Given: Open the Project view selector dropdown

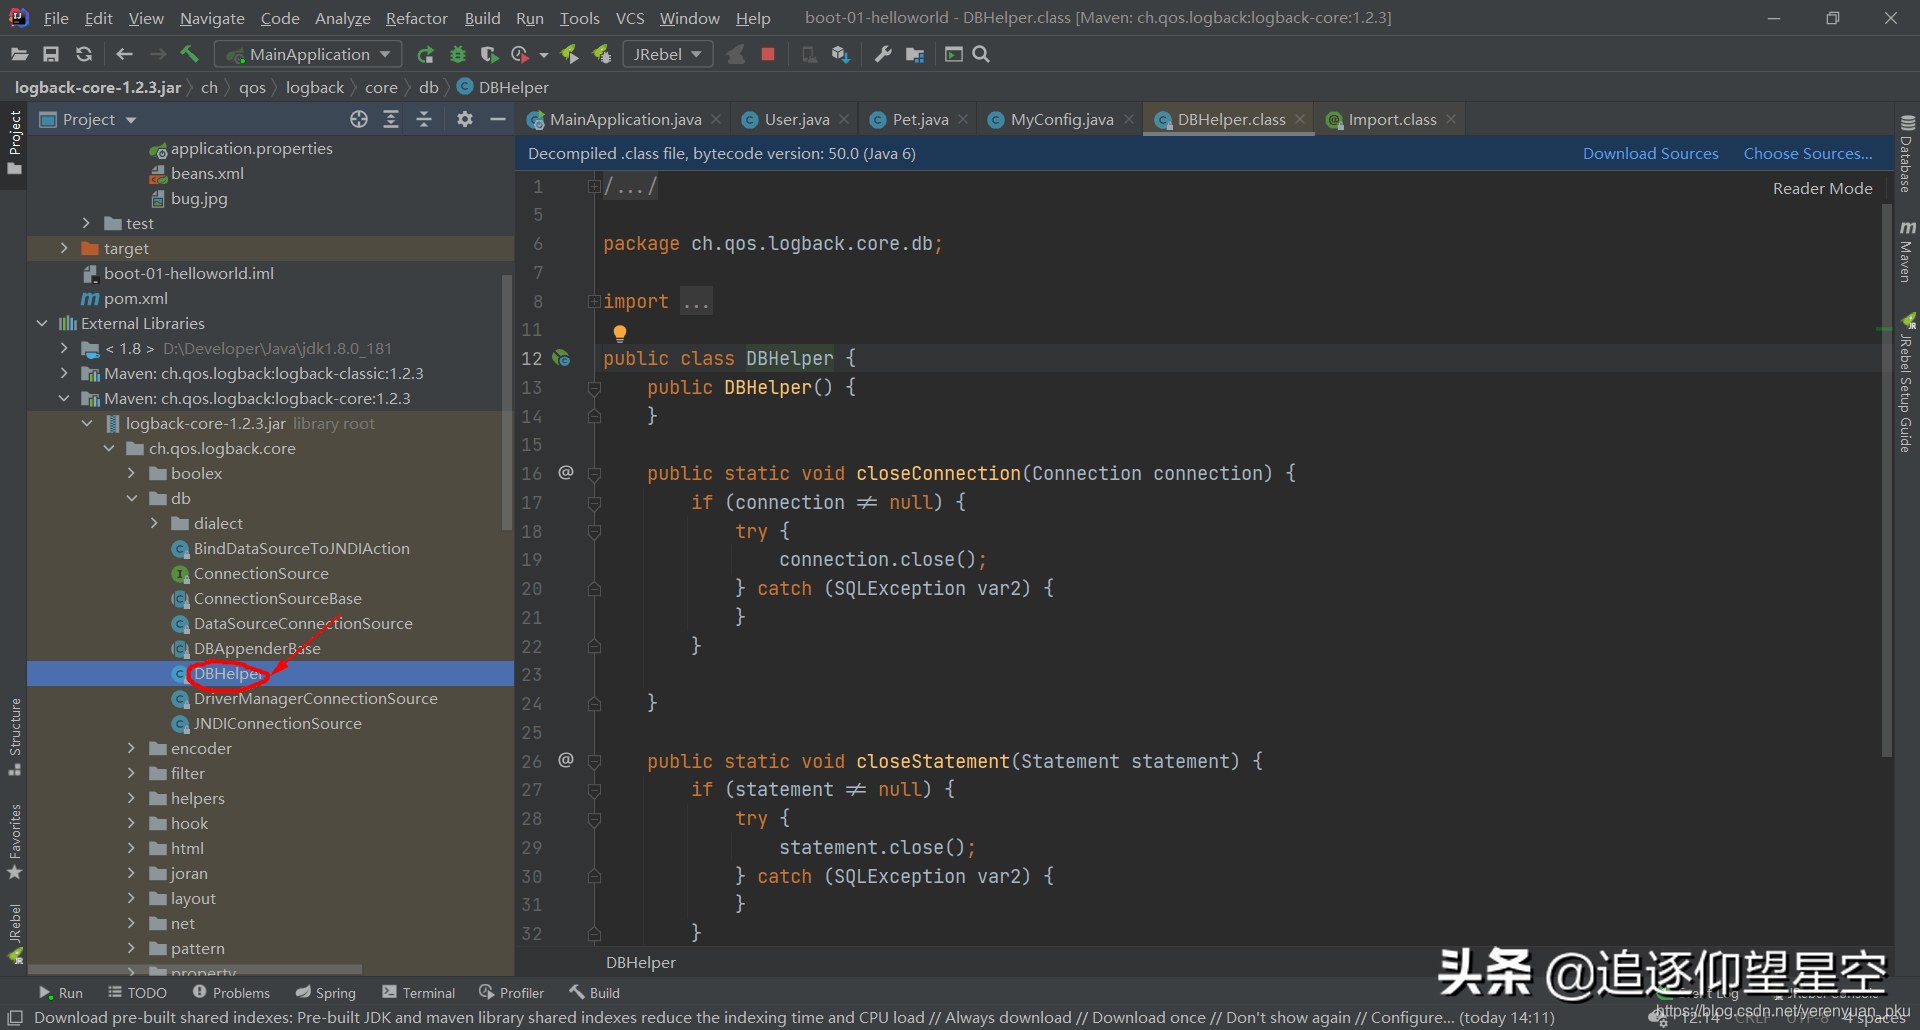Looking at the screenshot, I should pos(88,119).
